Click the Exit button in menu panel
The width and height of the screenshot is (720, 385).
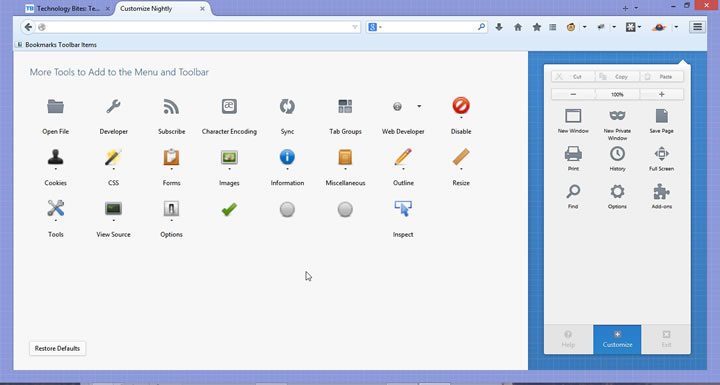(x=666, y=339)
